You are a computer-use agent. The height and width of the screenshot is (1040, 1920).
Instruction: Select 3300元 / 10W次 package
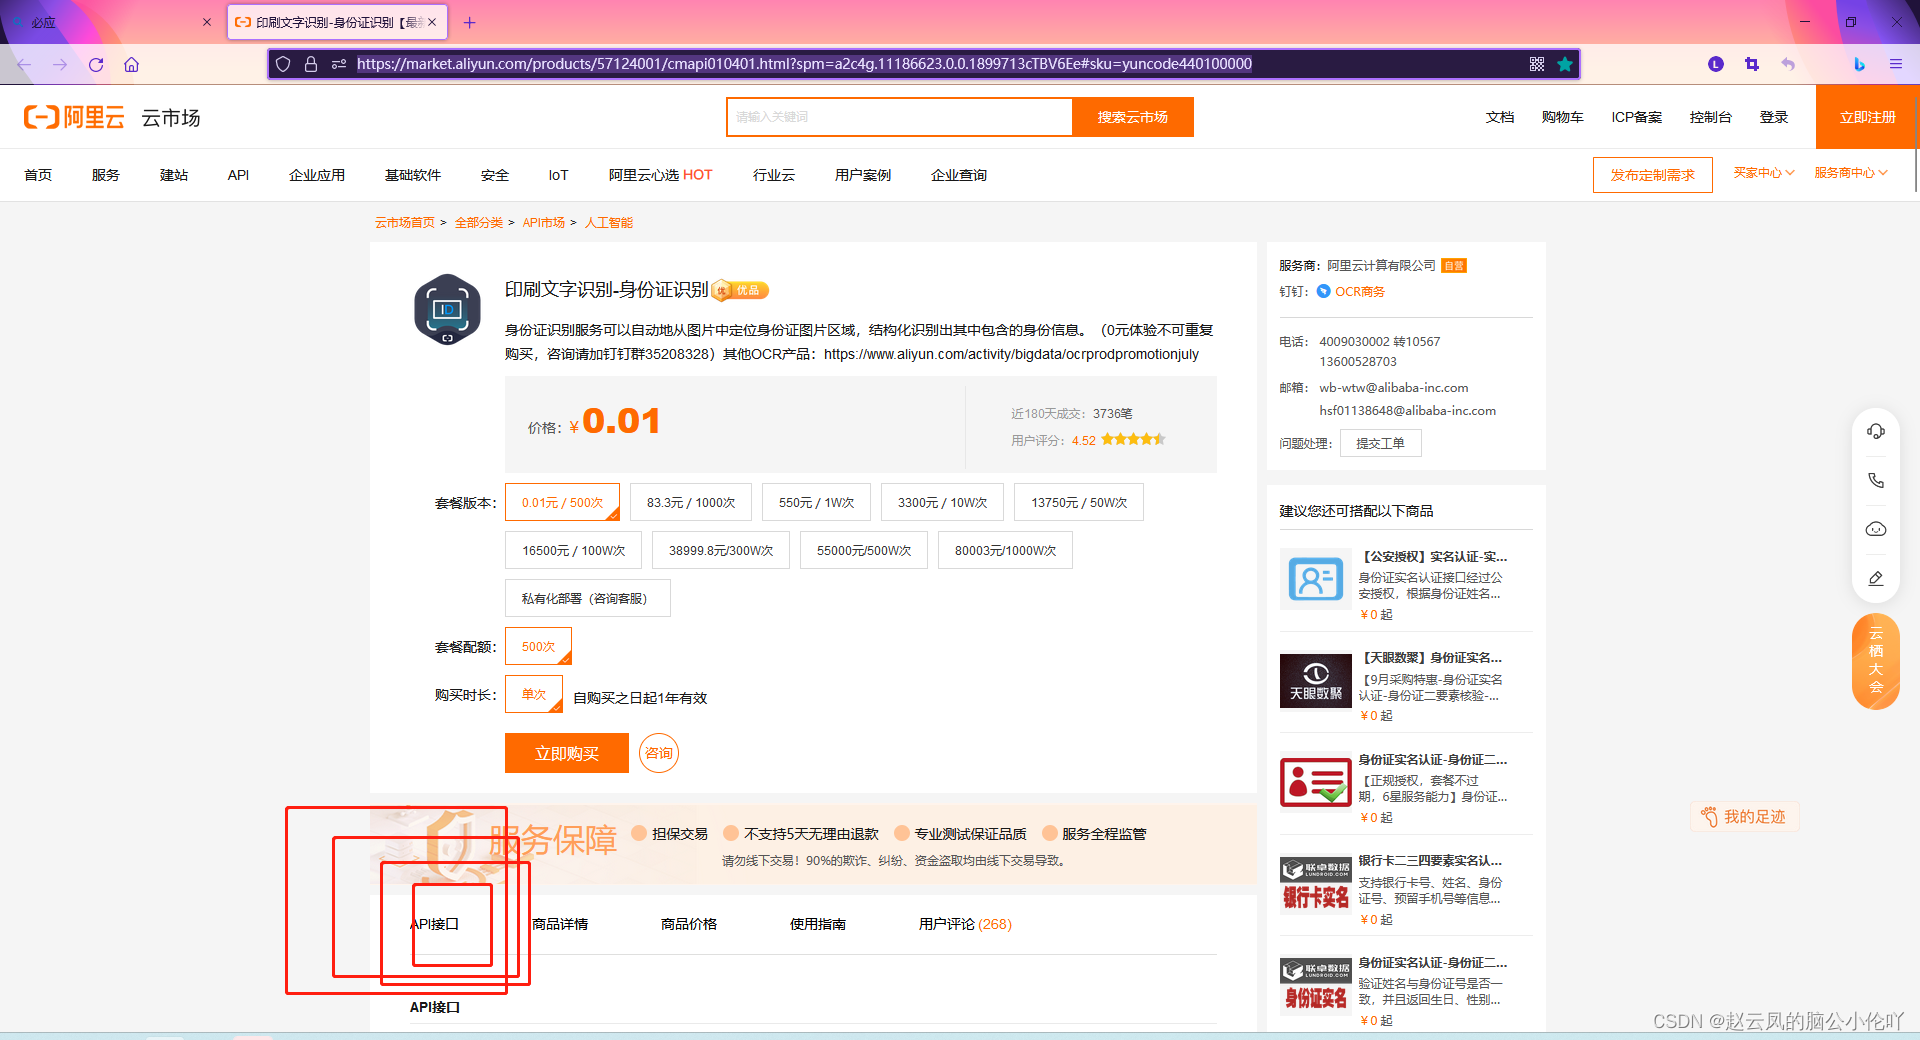click(x=942, y=502)
